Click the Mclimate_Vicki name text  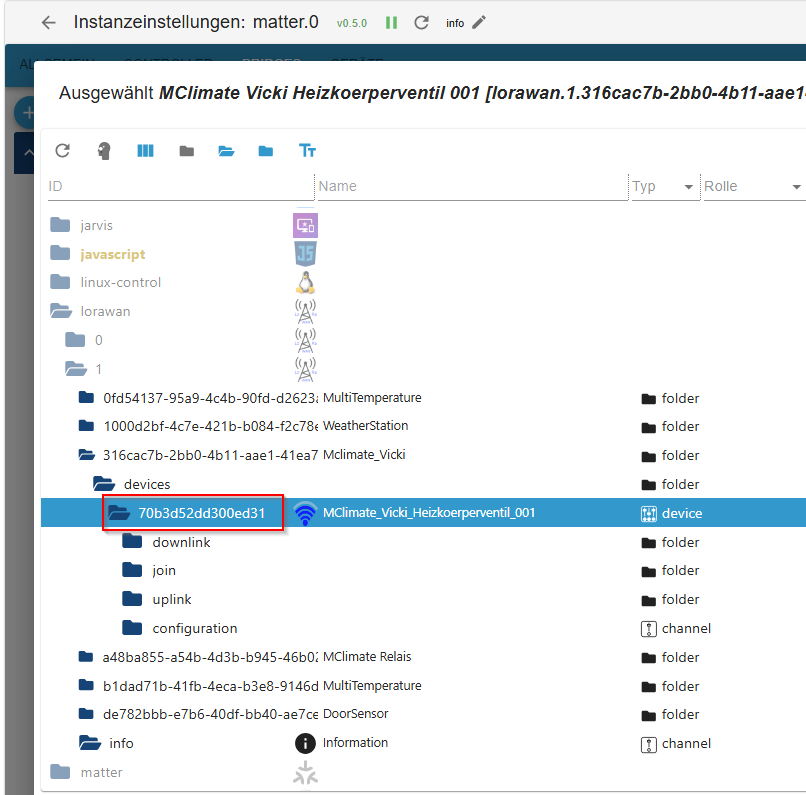pos(364,454)
